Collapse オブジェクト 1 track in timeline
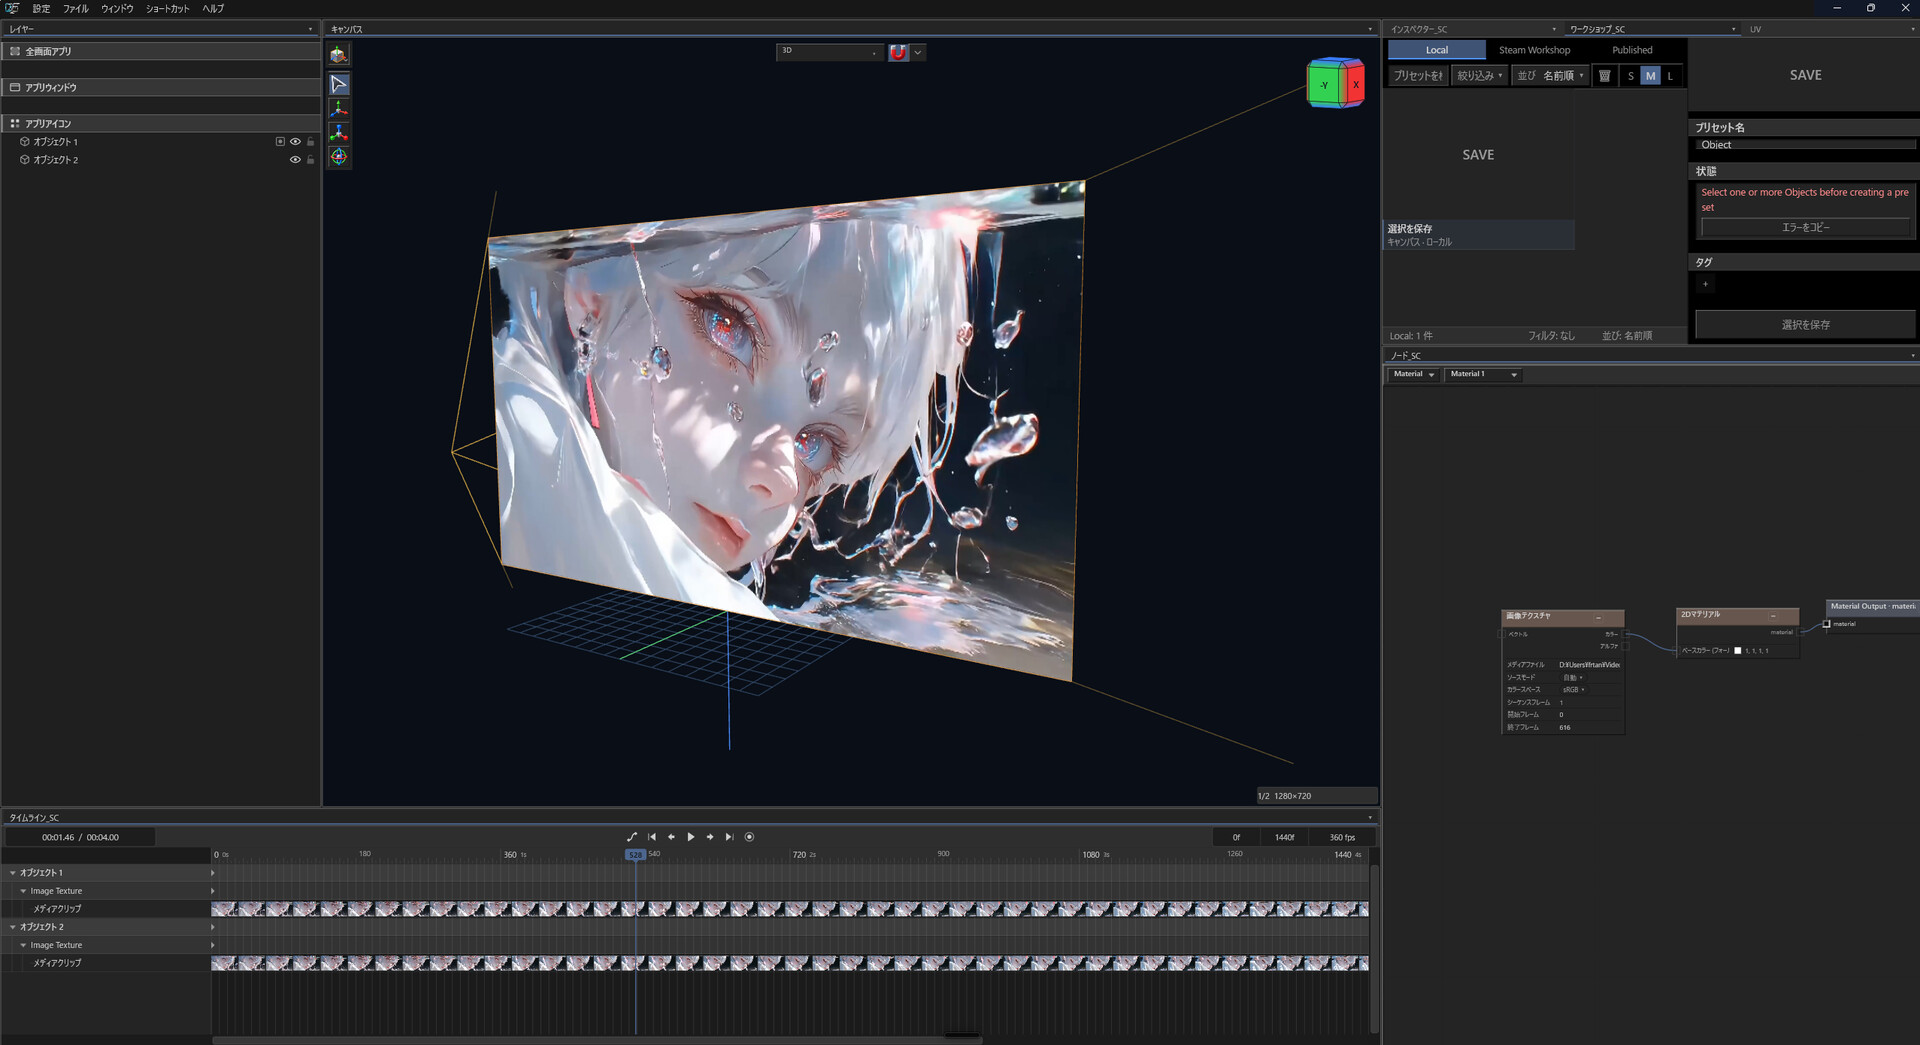Screen dimensions: 1920x1045 click(13, 873)
